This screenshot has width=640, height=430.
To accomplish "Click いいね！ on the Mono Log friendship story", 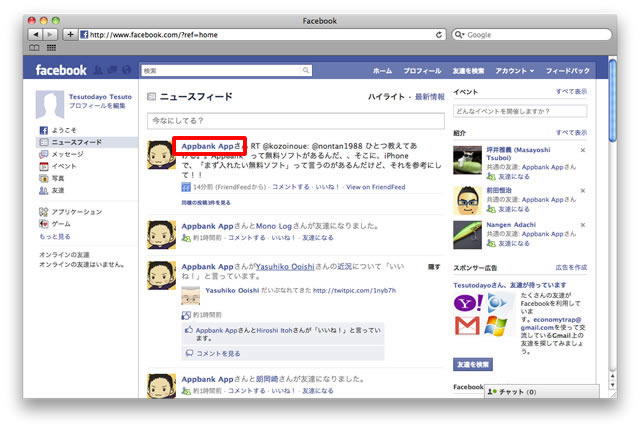I will [x=282, y=238].
